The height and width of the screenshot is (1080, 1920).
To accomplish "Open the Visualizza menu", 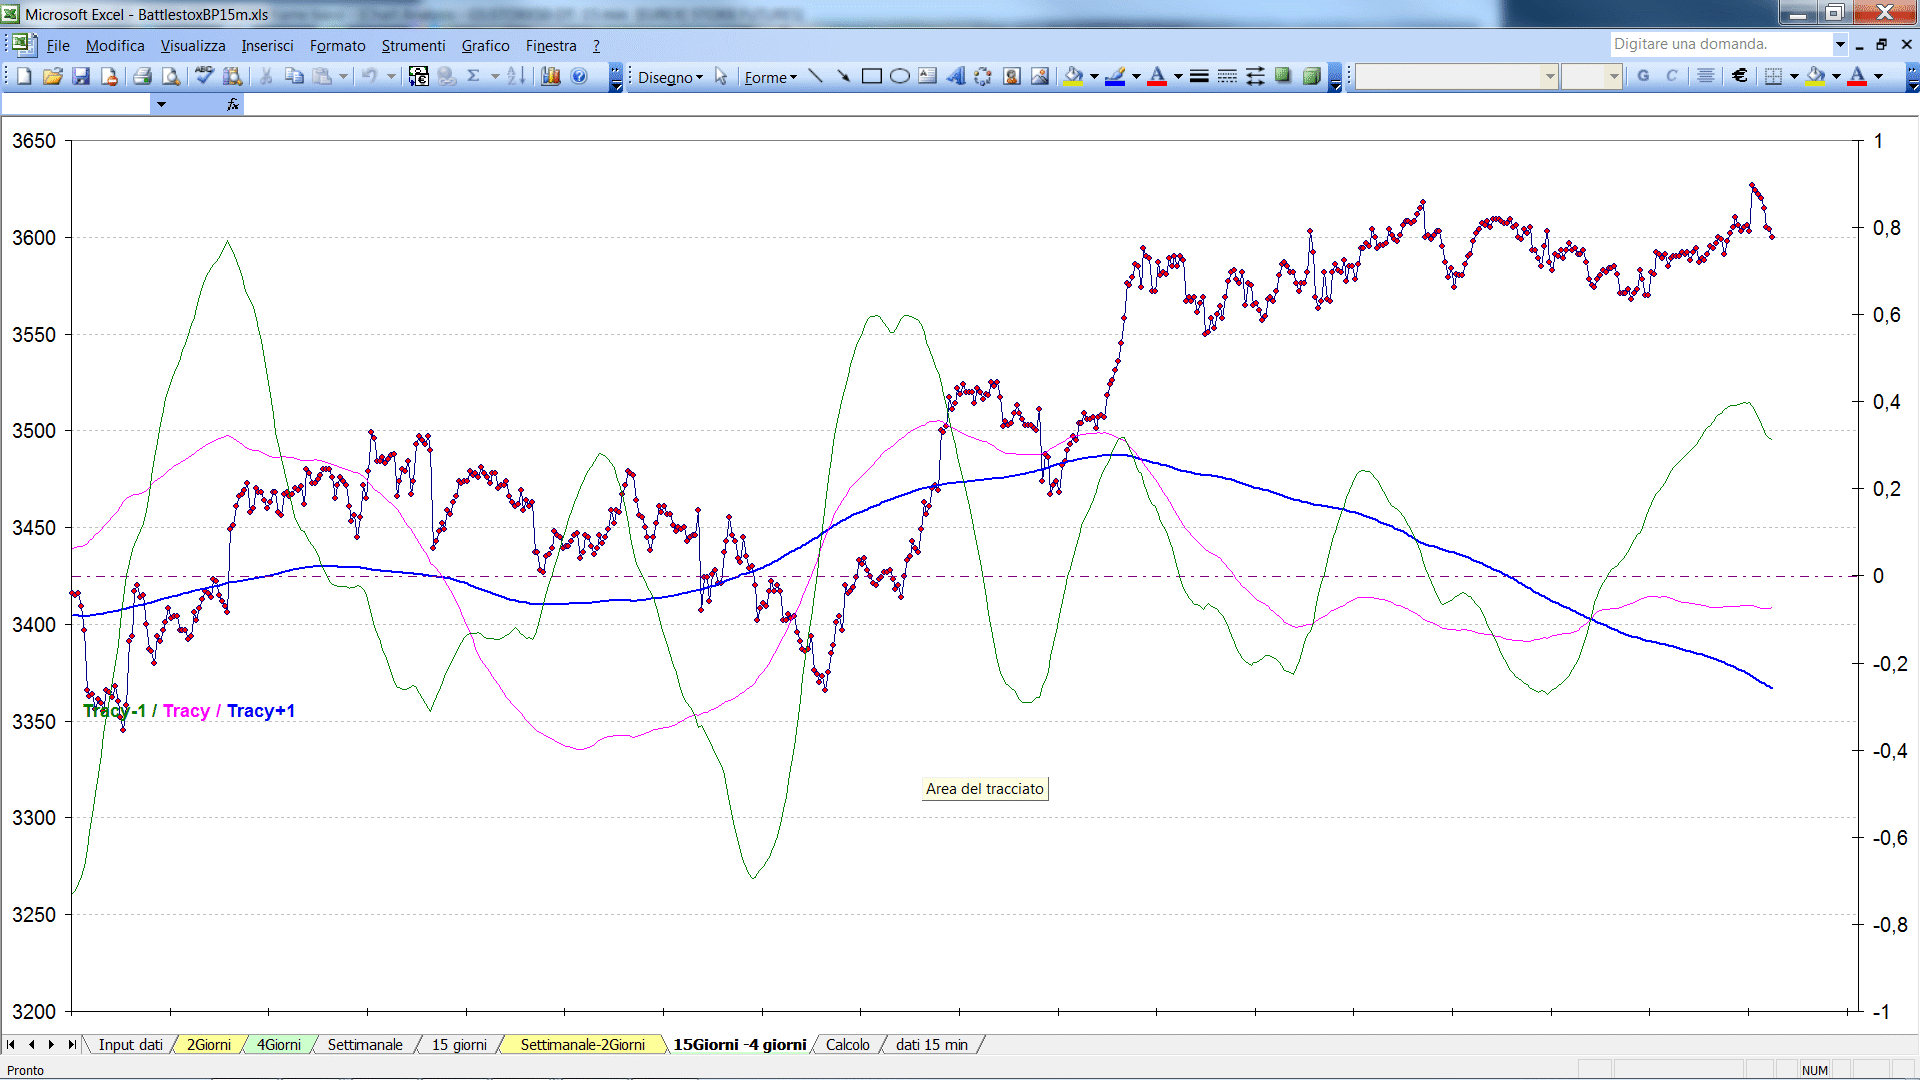I will [193, 45].
